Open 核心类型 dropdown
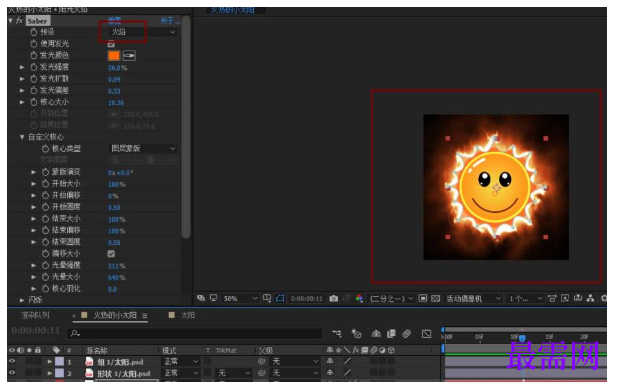618x387 pixels. pyautogui.click(x=142, y=149)
